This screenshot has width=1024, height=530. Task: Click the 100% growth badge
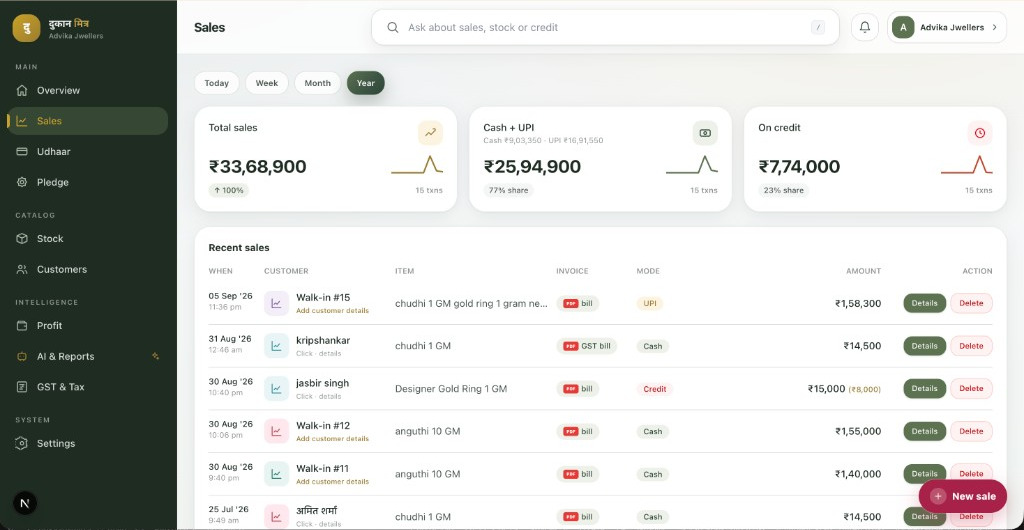click(x=229, y=191)
